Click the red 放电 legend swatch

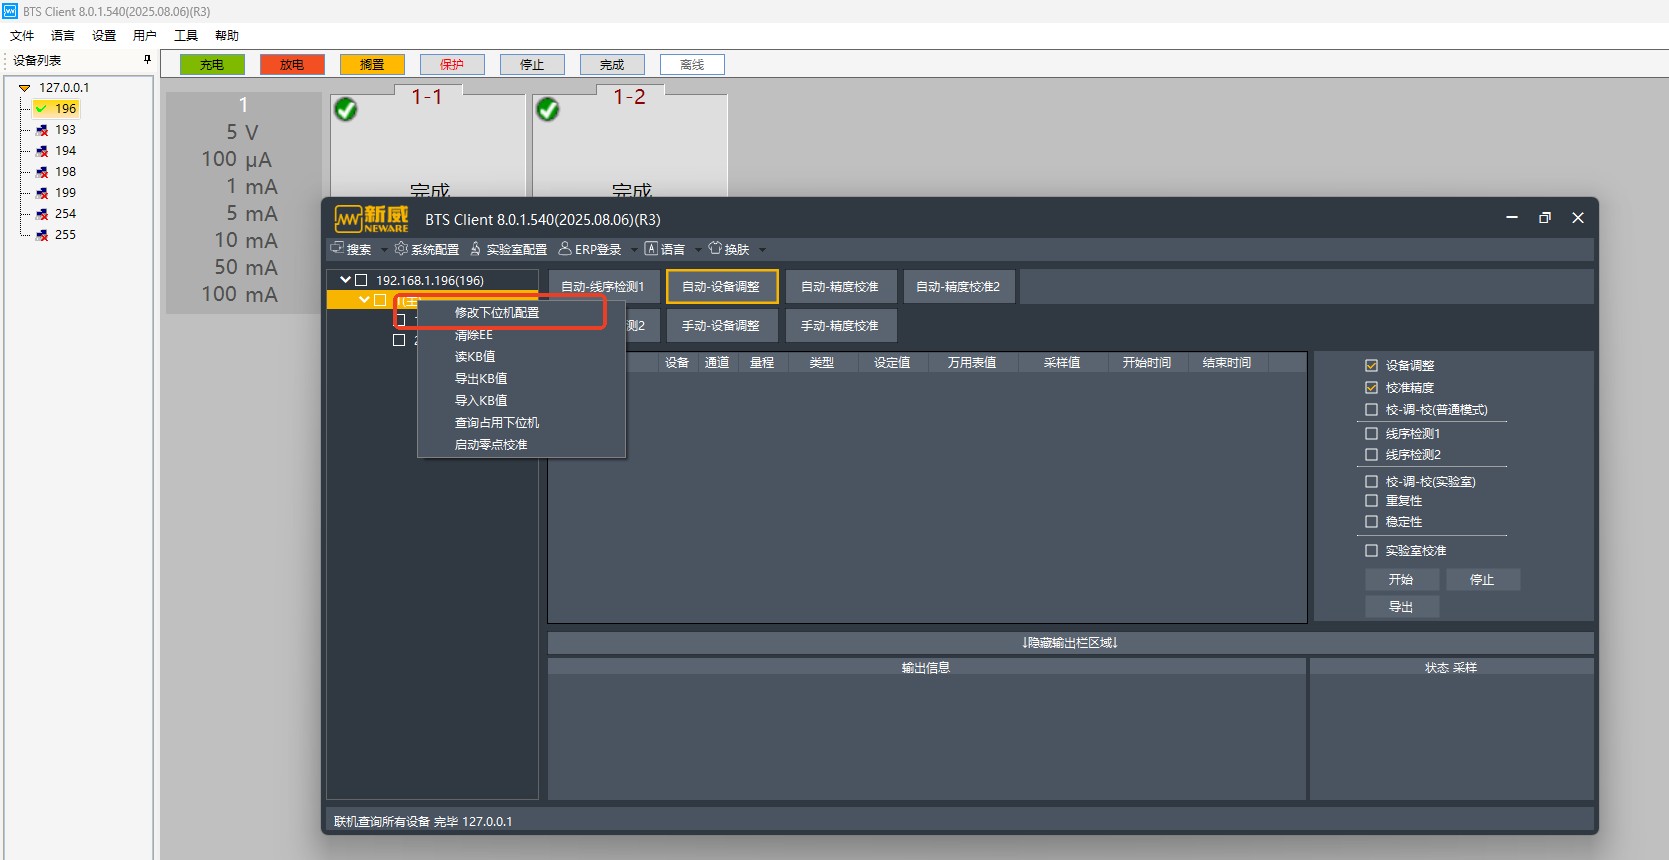click(x=292, y=65)
